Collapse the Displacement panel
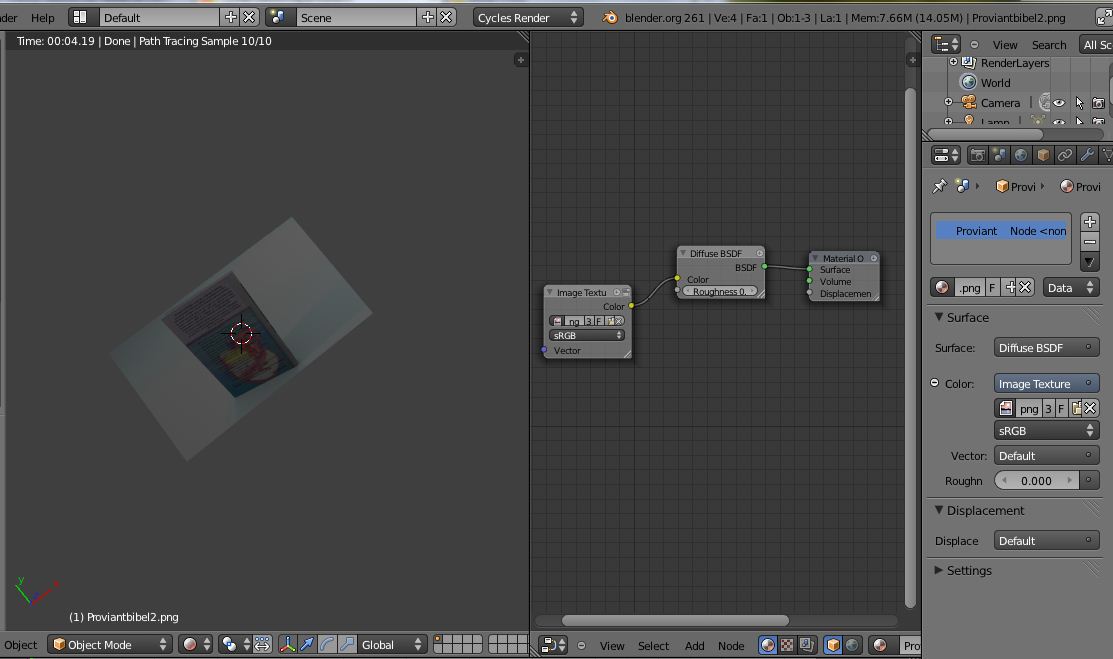This screenshot has height=659, width=1113. (938, 510)
